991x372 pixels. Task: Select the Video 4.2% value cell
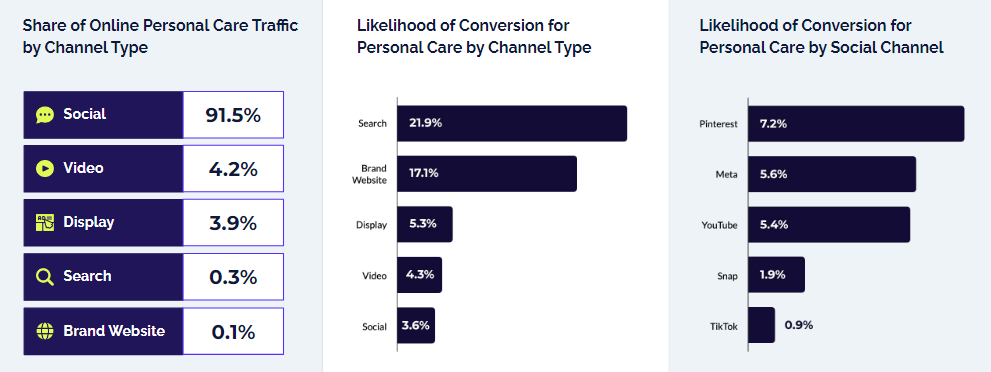[233, 169]
